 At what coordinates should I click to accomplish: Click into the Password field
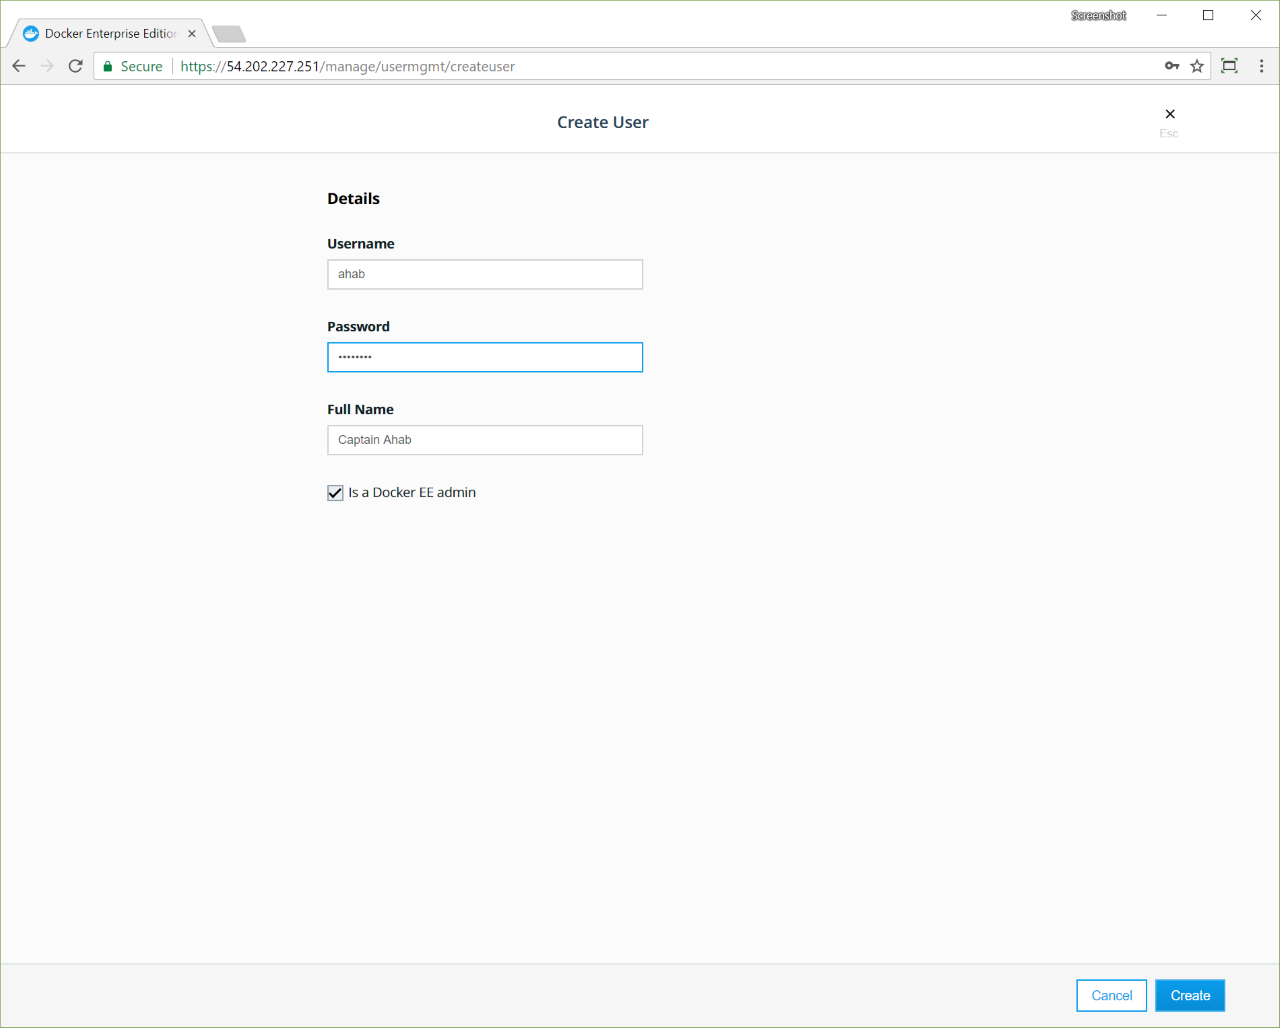click(x=485, y=358)
